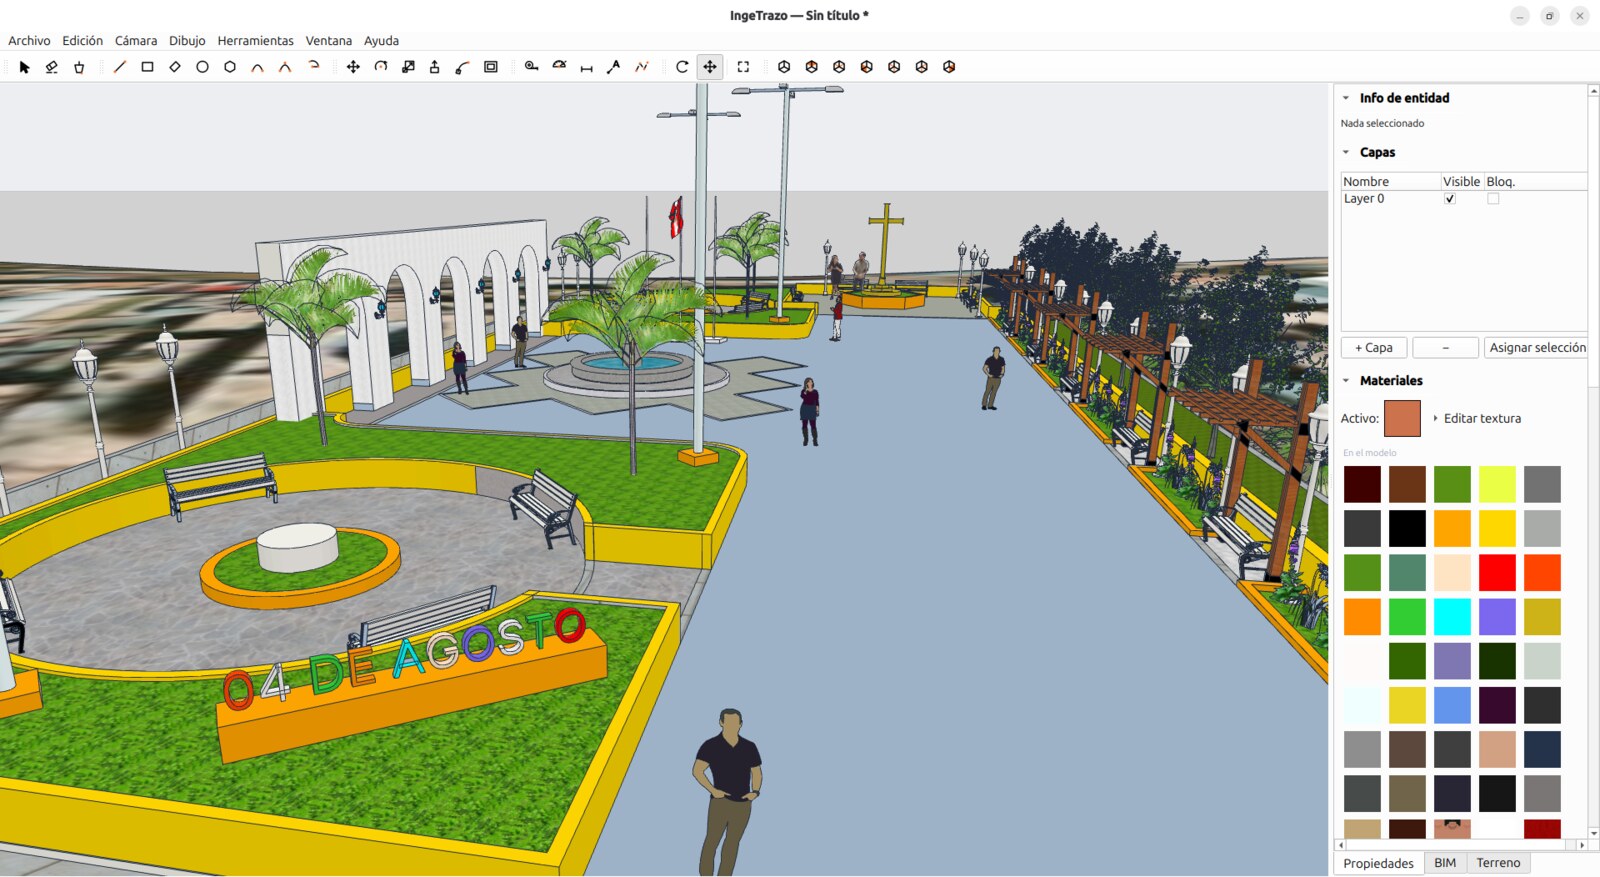Pick the cyan material swatch
This screenshot has width=1600, height=877.
1452,617
